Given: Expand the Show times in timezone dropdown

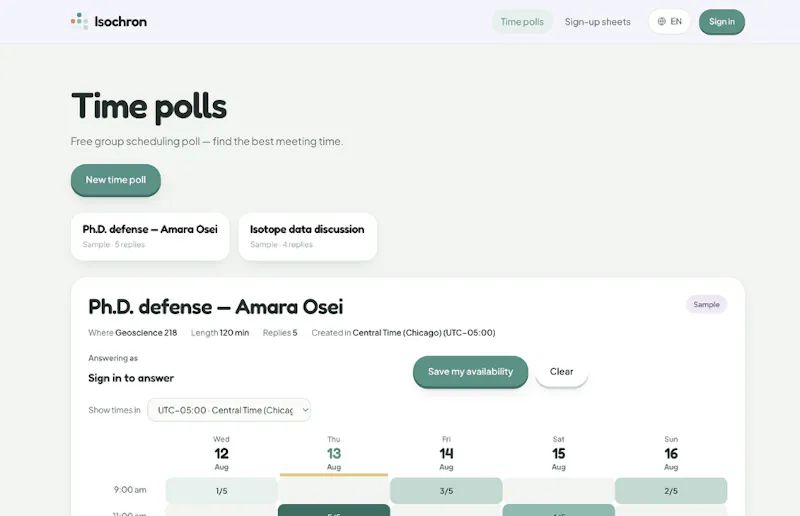Looking at the screenshot, I should tap(229, 410).
